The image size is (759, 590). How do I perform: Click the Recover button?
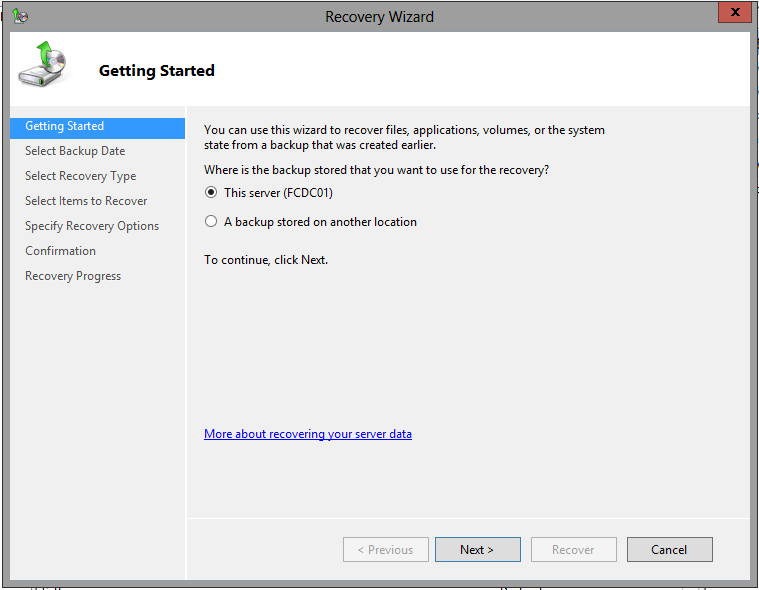(x=574, y=549)
